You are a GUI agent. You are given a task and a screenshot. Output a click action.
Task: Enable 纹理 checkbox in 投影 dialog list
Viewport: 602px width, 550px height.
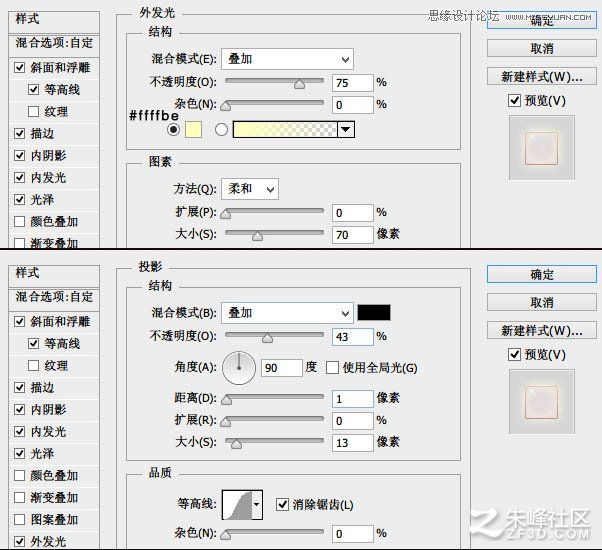(33, 365)
